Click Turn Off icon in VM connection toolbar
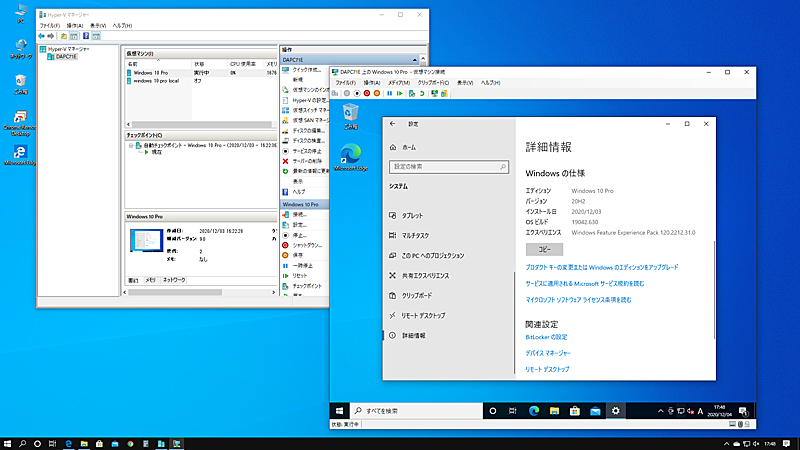Image resolution: width=800 pixels, height=450 pixels. 357,93
